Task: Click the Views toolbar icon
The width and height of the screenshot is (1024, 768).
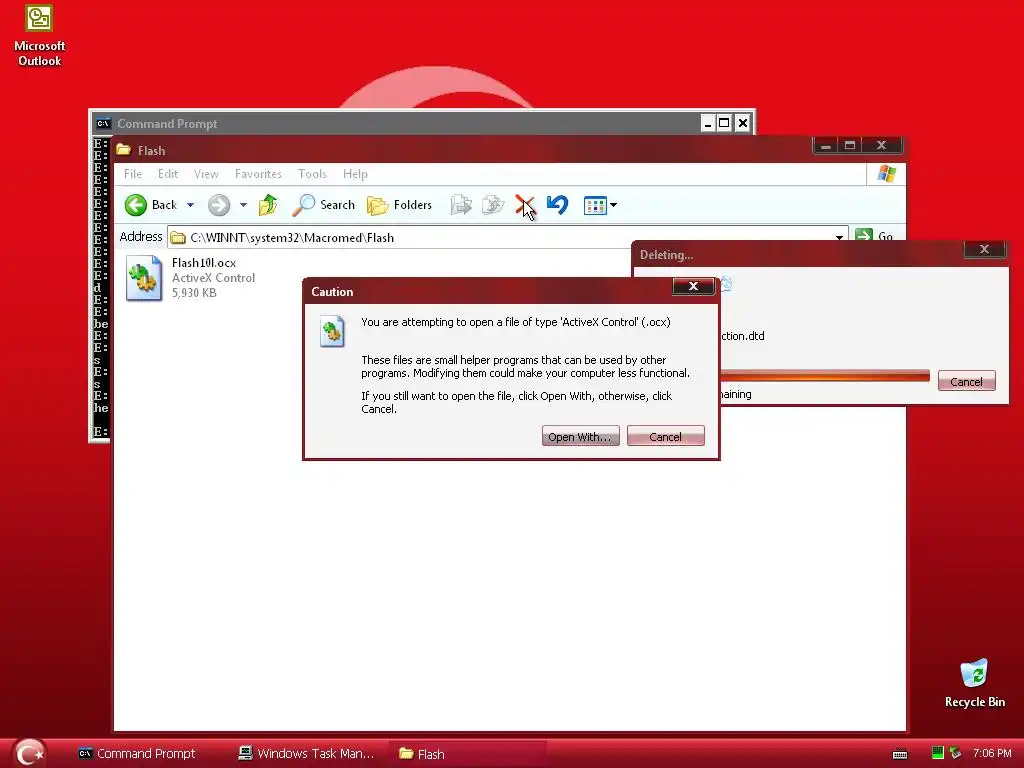Action: [x=595, y=206]
